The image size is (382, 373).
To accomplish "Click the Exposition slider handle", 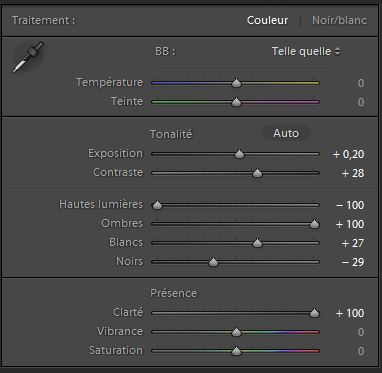I will [x=239, y=154].
